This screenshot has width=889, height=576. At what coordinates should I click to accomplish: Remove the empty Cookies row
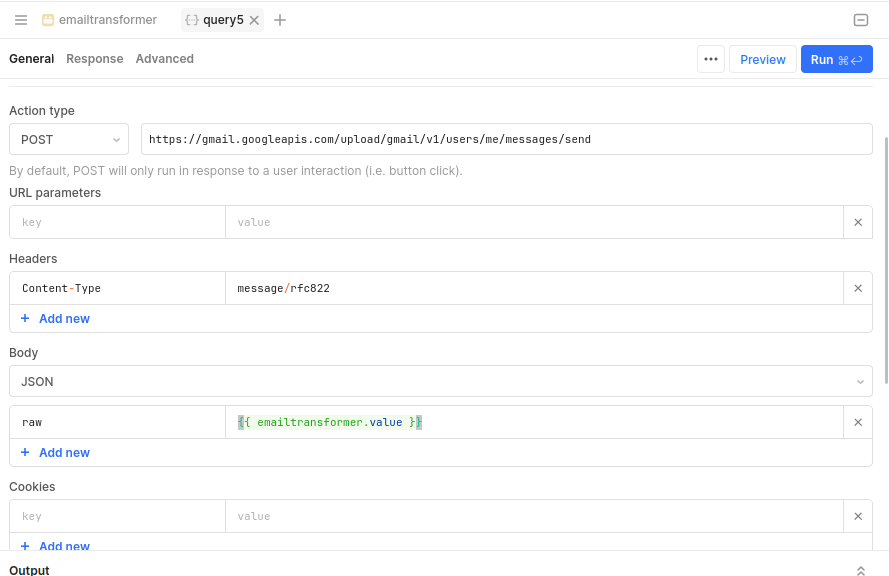857,515
